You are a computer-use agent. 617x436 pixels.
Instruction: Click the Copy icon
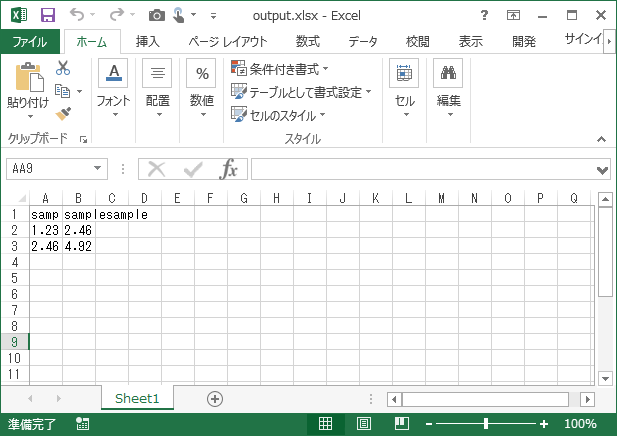(63, 91)
